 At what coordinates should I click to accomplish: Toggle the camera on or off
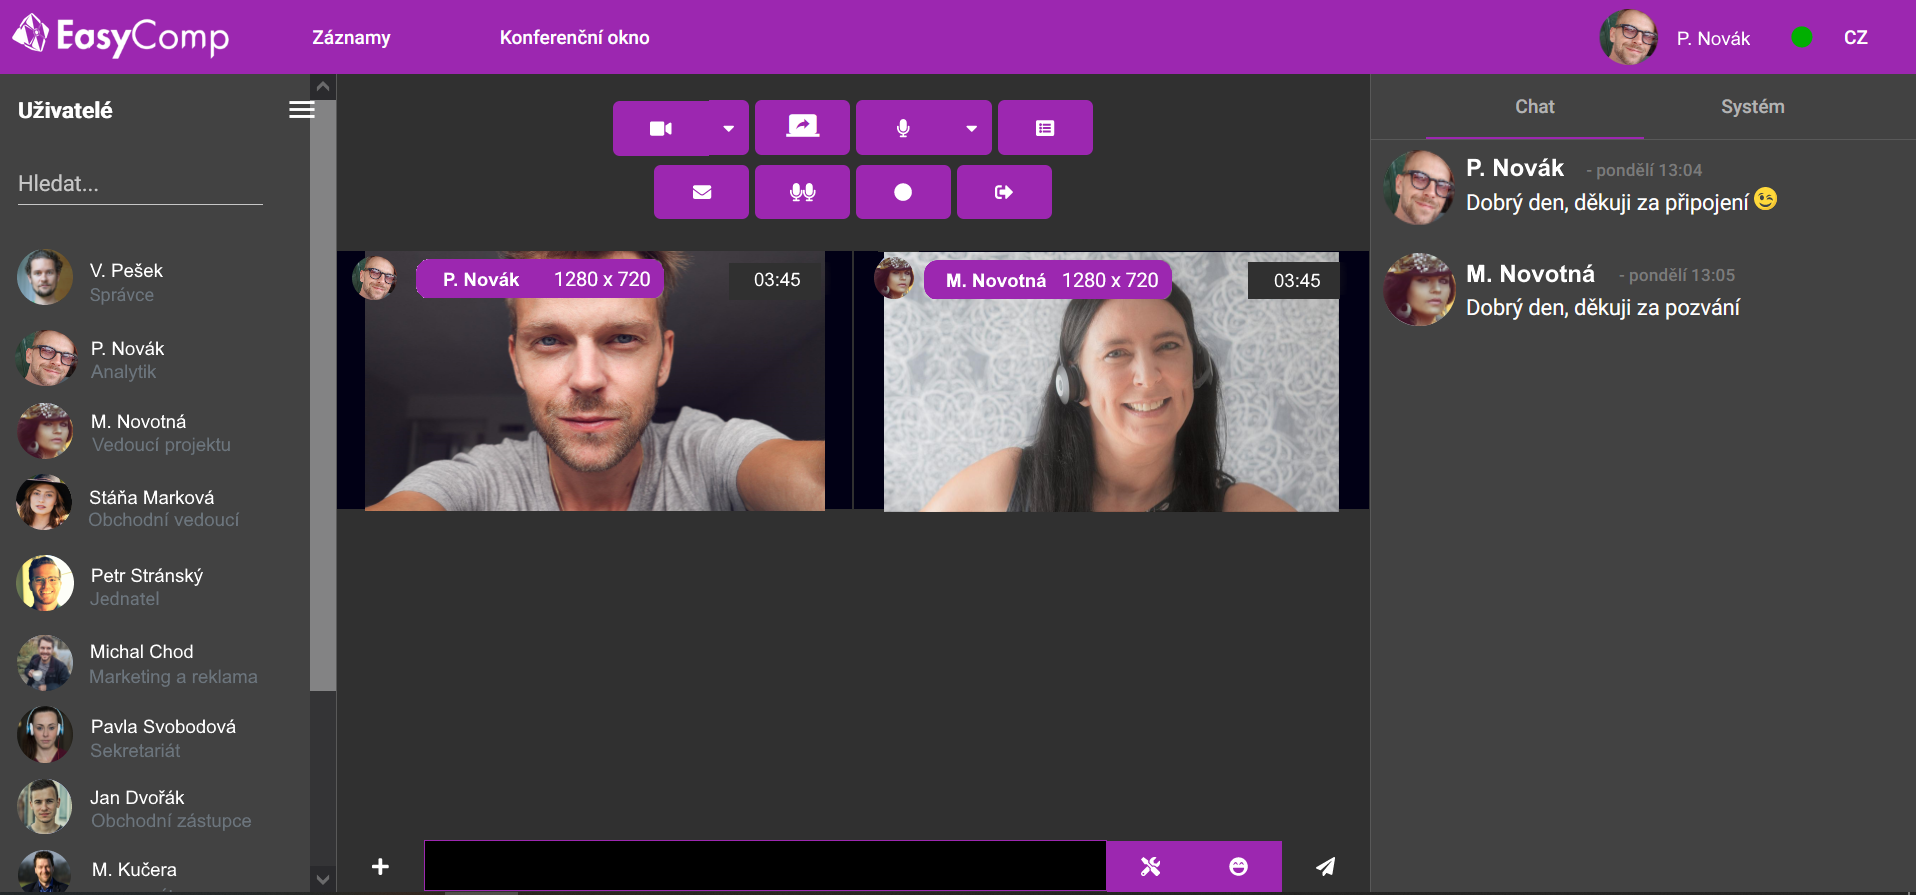point(661,128)
